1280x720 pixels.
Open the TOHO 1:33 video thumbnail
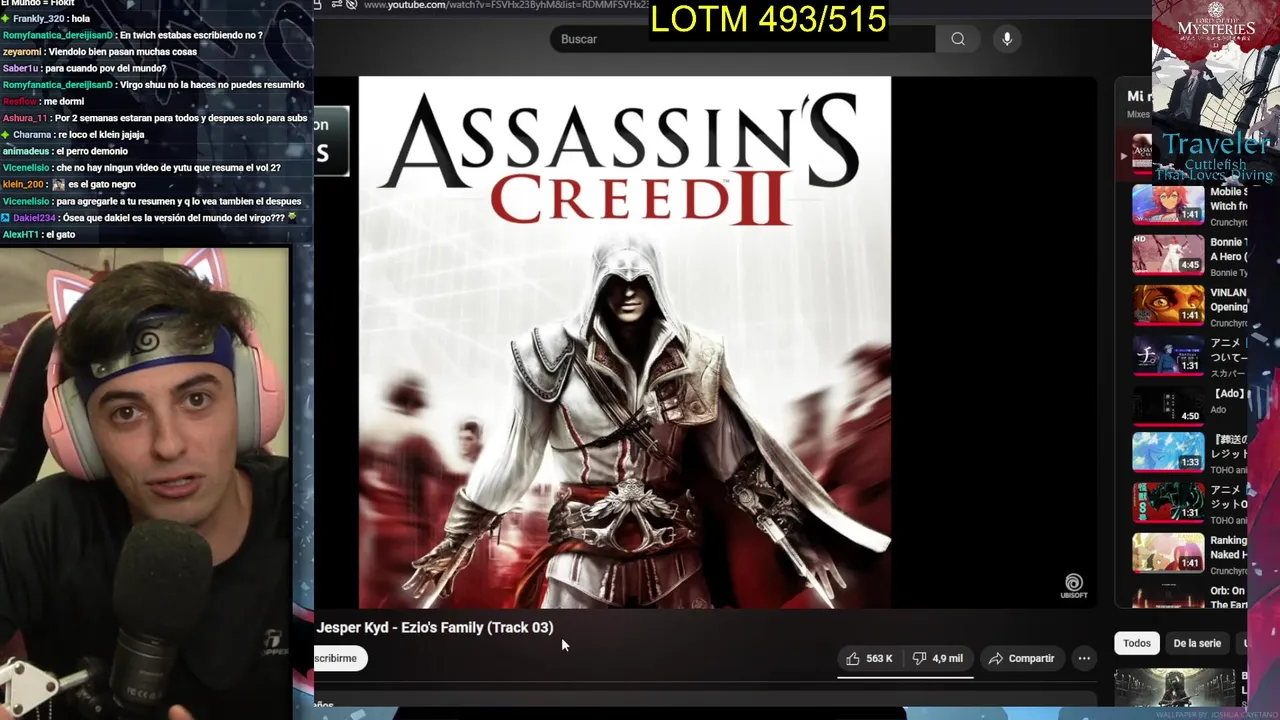pyautogui.click(x=1168, y=452)
